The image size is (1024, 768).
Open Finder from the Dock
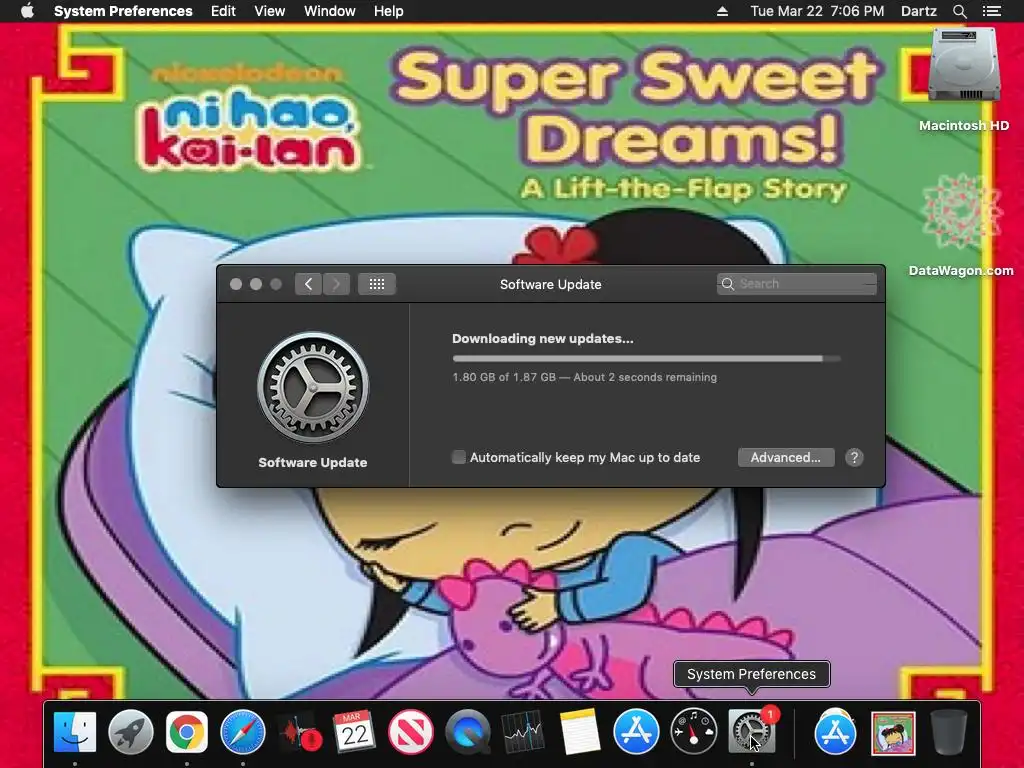pyautogui.click(x=74, y=732)
